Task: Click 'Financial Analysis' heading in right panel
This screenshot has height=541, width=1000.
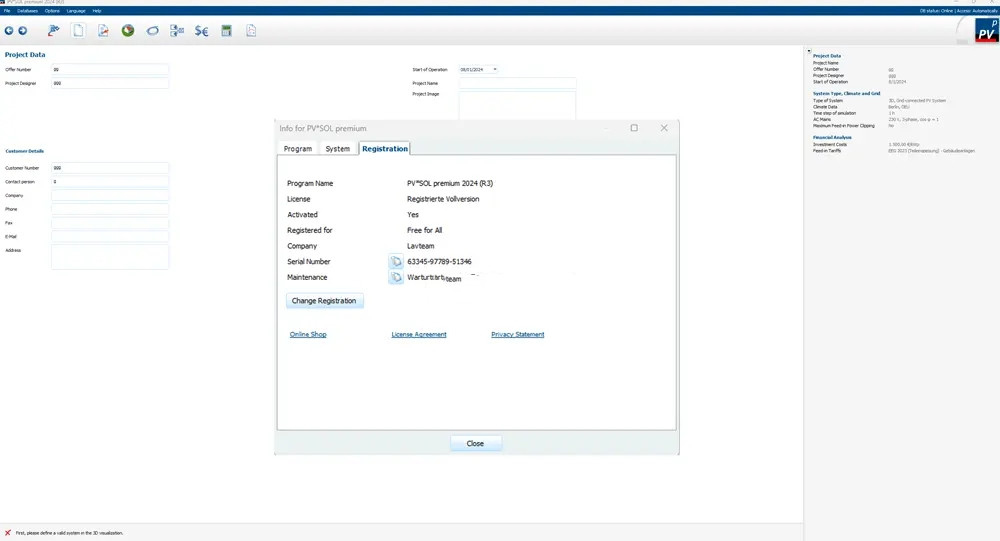Action: tap(832, 137)
